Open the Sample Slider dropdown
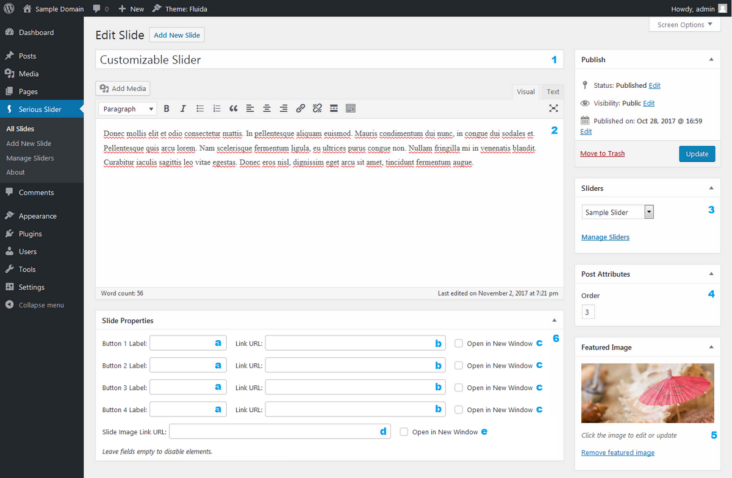This screenshot has height=478, width=732. pyautogui.click(x=618, y=212)
